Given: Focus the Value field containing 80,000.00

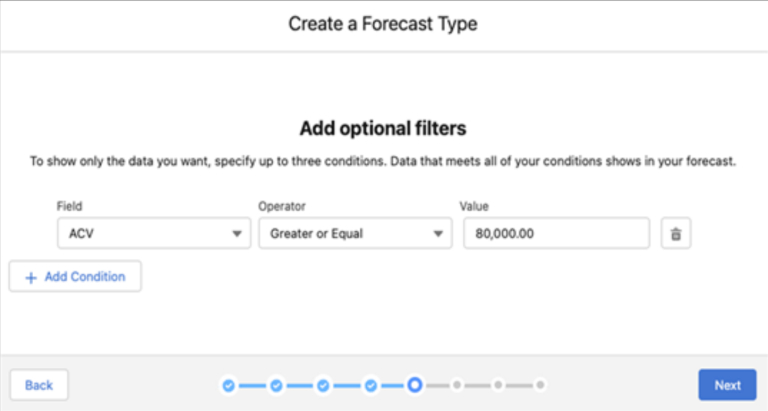Looking at the screenshot, I should pyautogui.click(x=555, y=234).
